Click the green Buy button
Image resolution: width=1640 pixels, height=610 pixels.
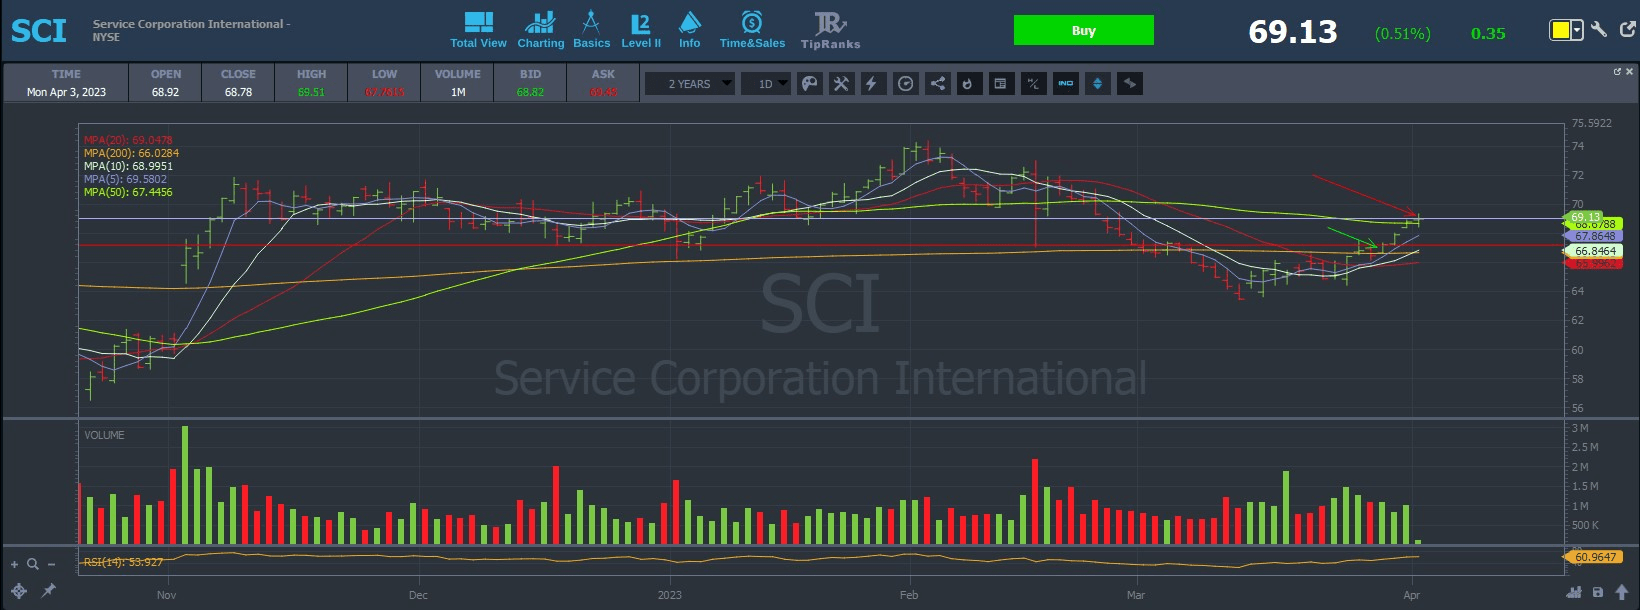tap(1083, 30)
